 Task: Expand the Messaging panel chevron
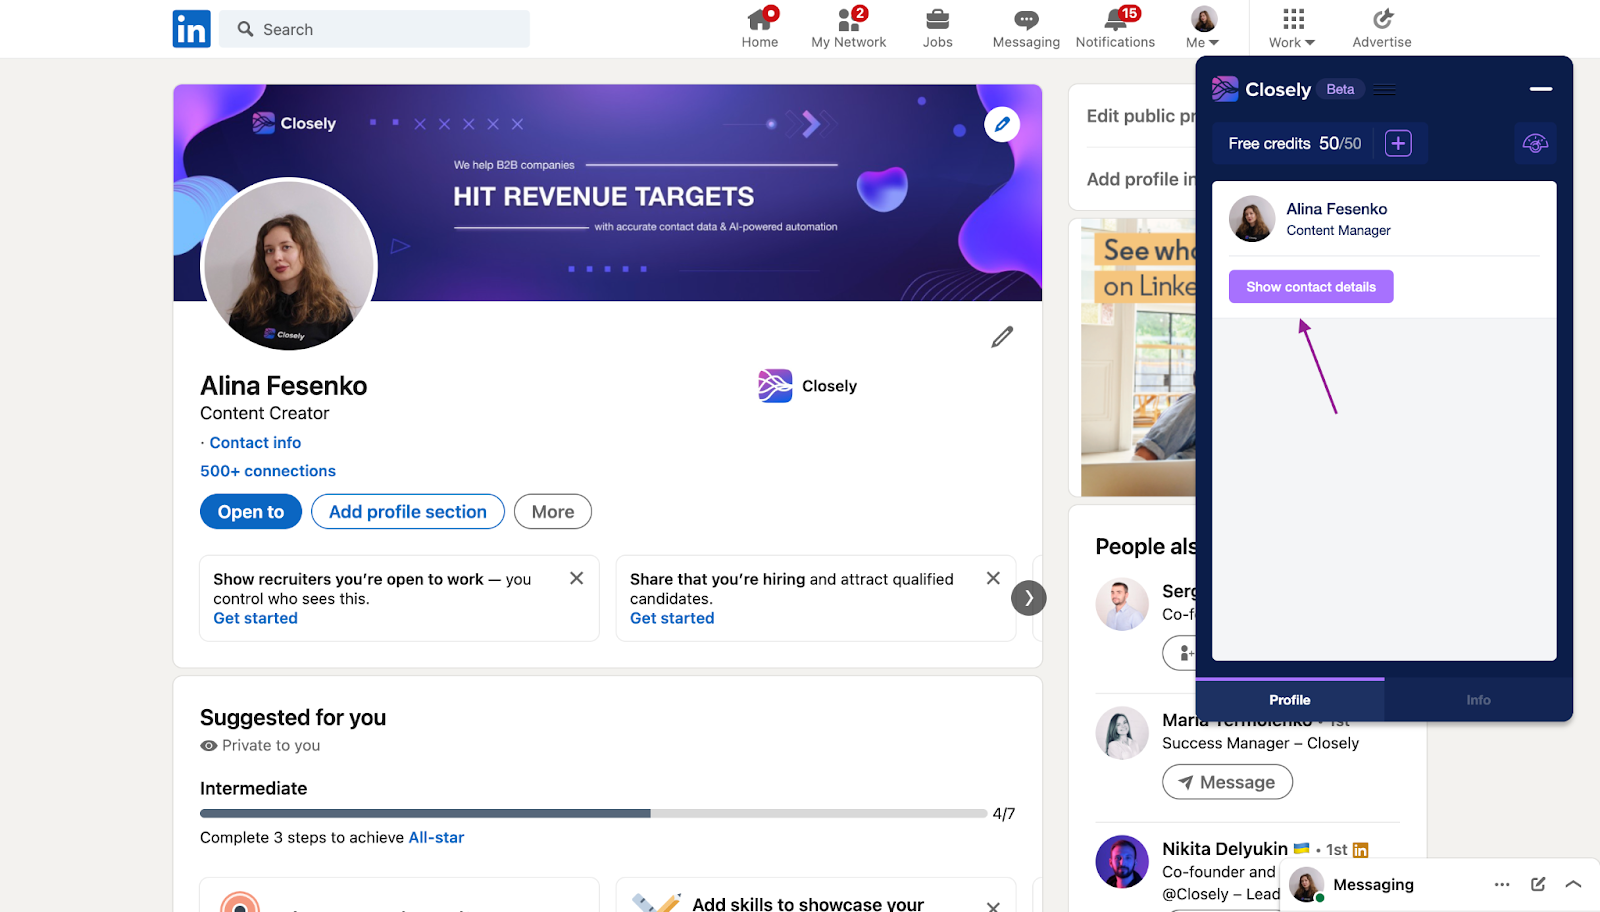tap(1573, 884)
